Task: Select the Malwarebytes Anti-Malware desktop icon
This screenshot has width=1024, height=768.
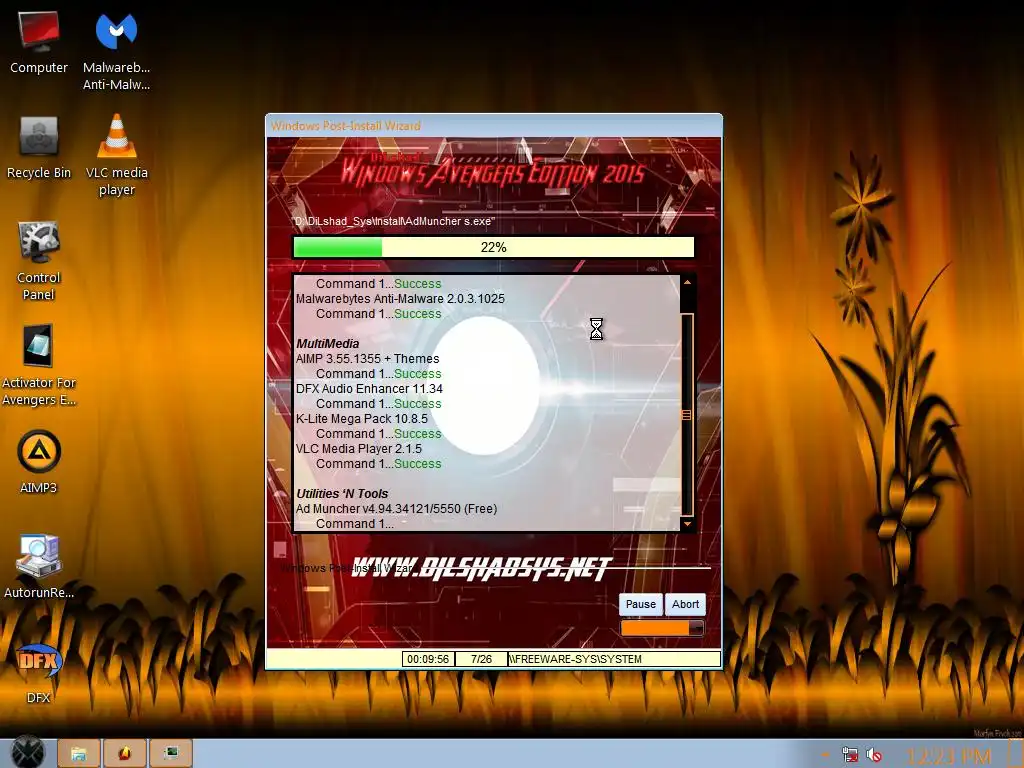Action: tap(116, 51)
